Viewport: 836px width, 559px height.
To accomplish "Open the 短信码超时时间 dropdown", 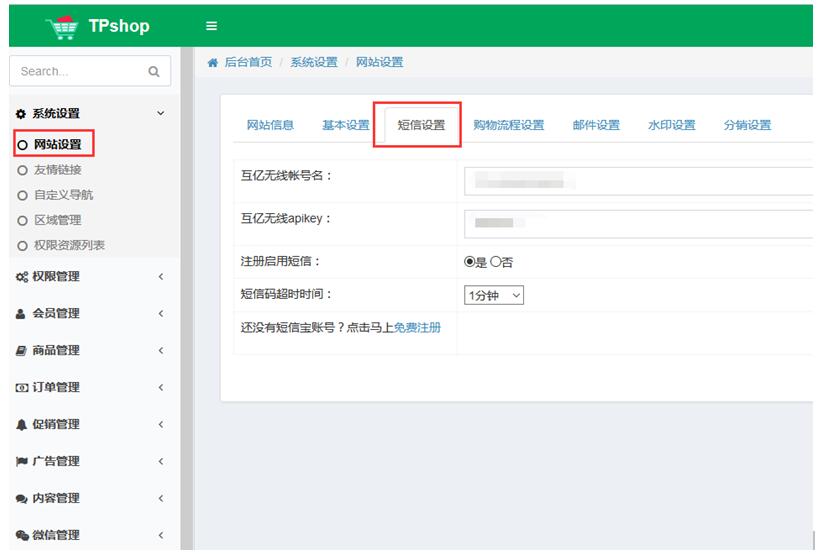I will pyautogui.click(x=494, y=295).
